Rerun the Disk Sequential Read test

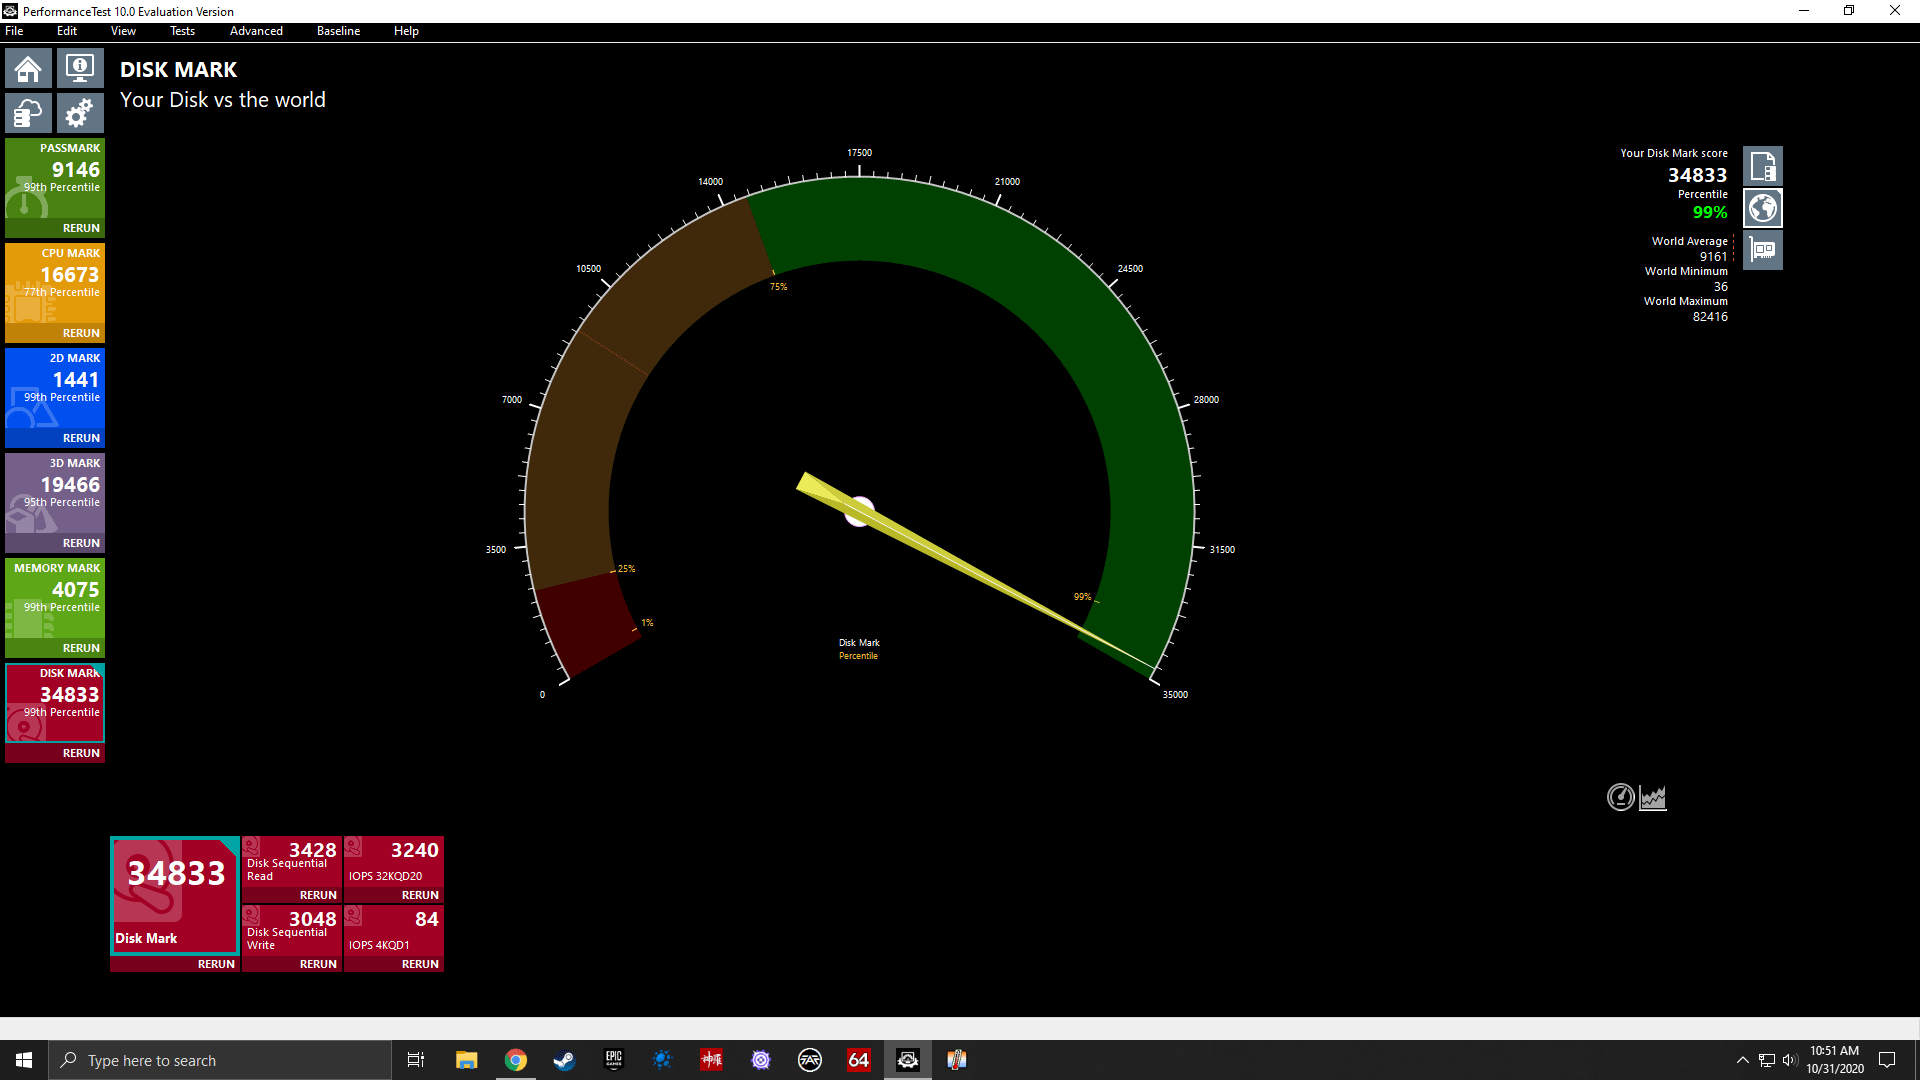pos(318,895)
